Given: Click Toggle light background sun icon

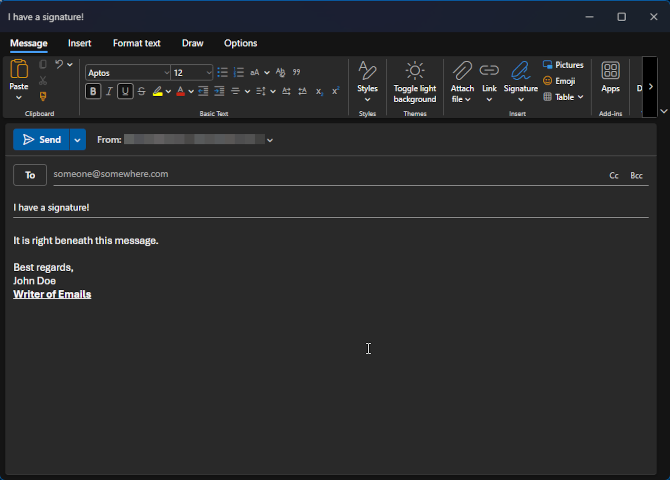Looking at the screenshot, I should click(x=414, y=71).
